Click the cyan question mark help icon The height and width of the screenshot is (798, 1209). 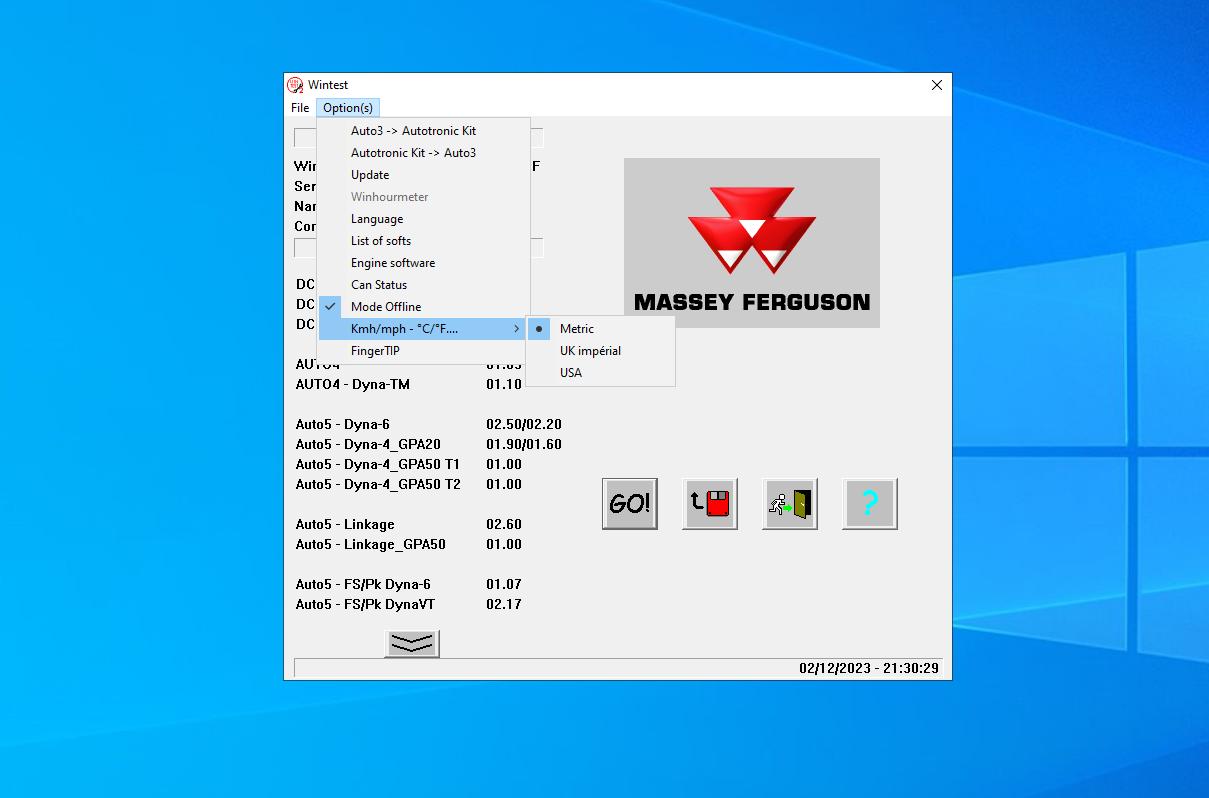pos(870,503)
